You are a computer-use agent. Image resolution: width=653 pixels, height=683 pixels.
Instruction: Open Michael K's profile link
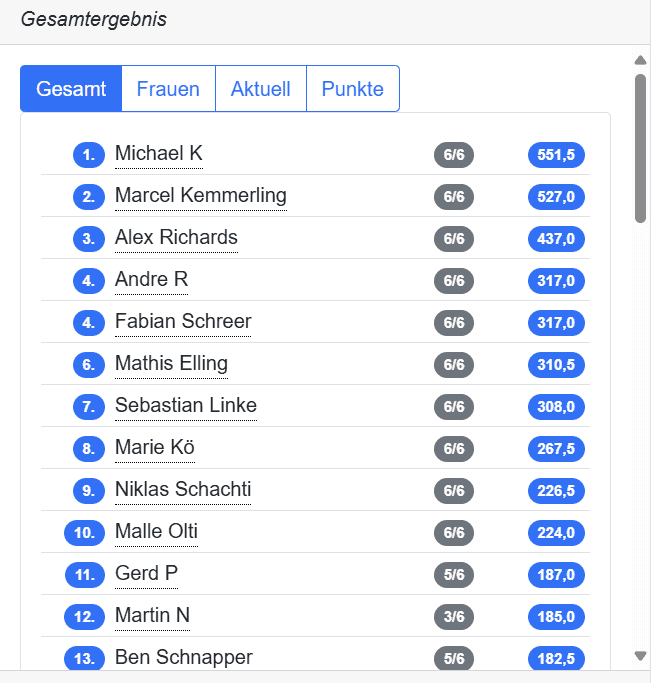point(159,154)
